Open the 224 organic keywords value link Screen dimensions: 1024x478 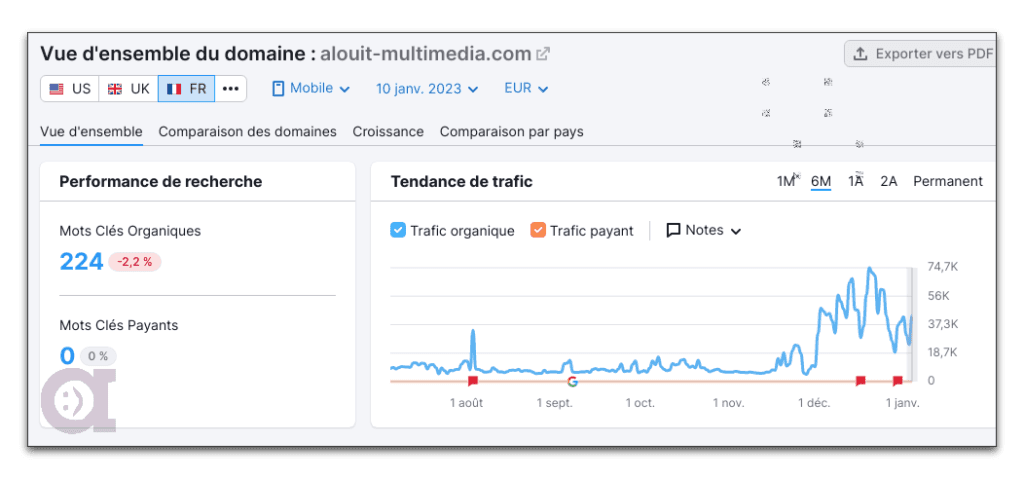[81, 262]
